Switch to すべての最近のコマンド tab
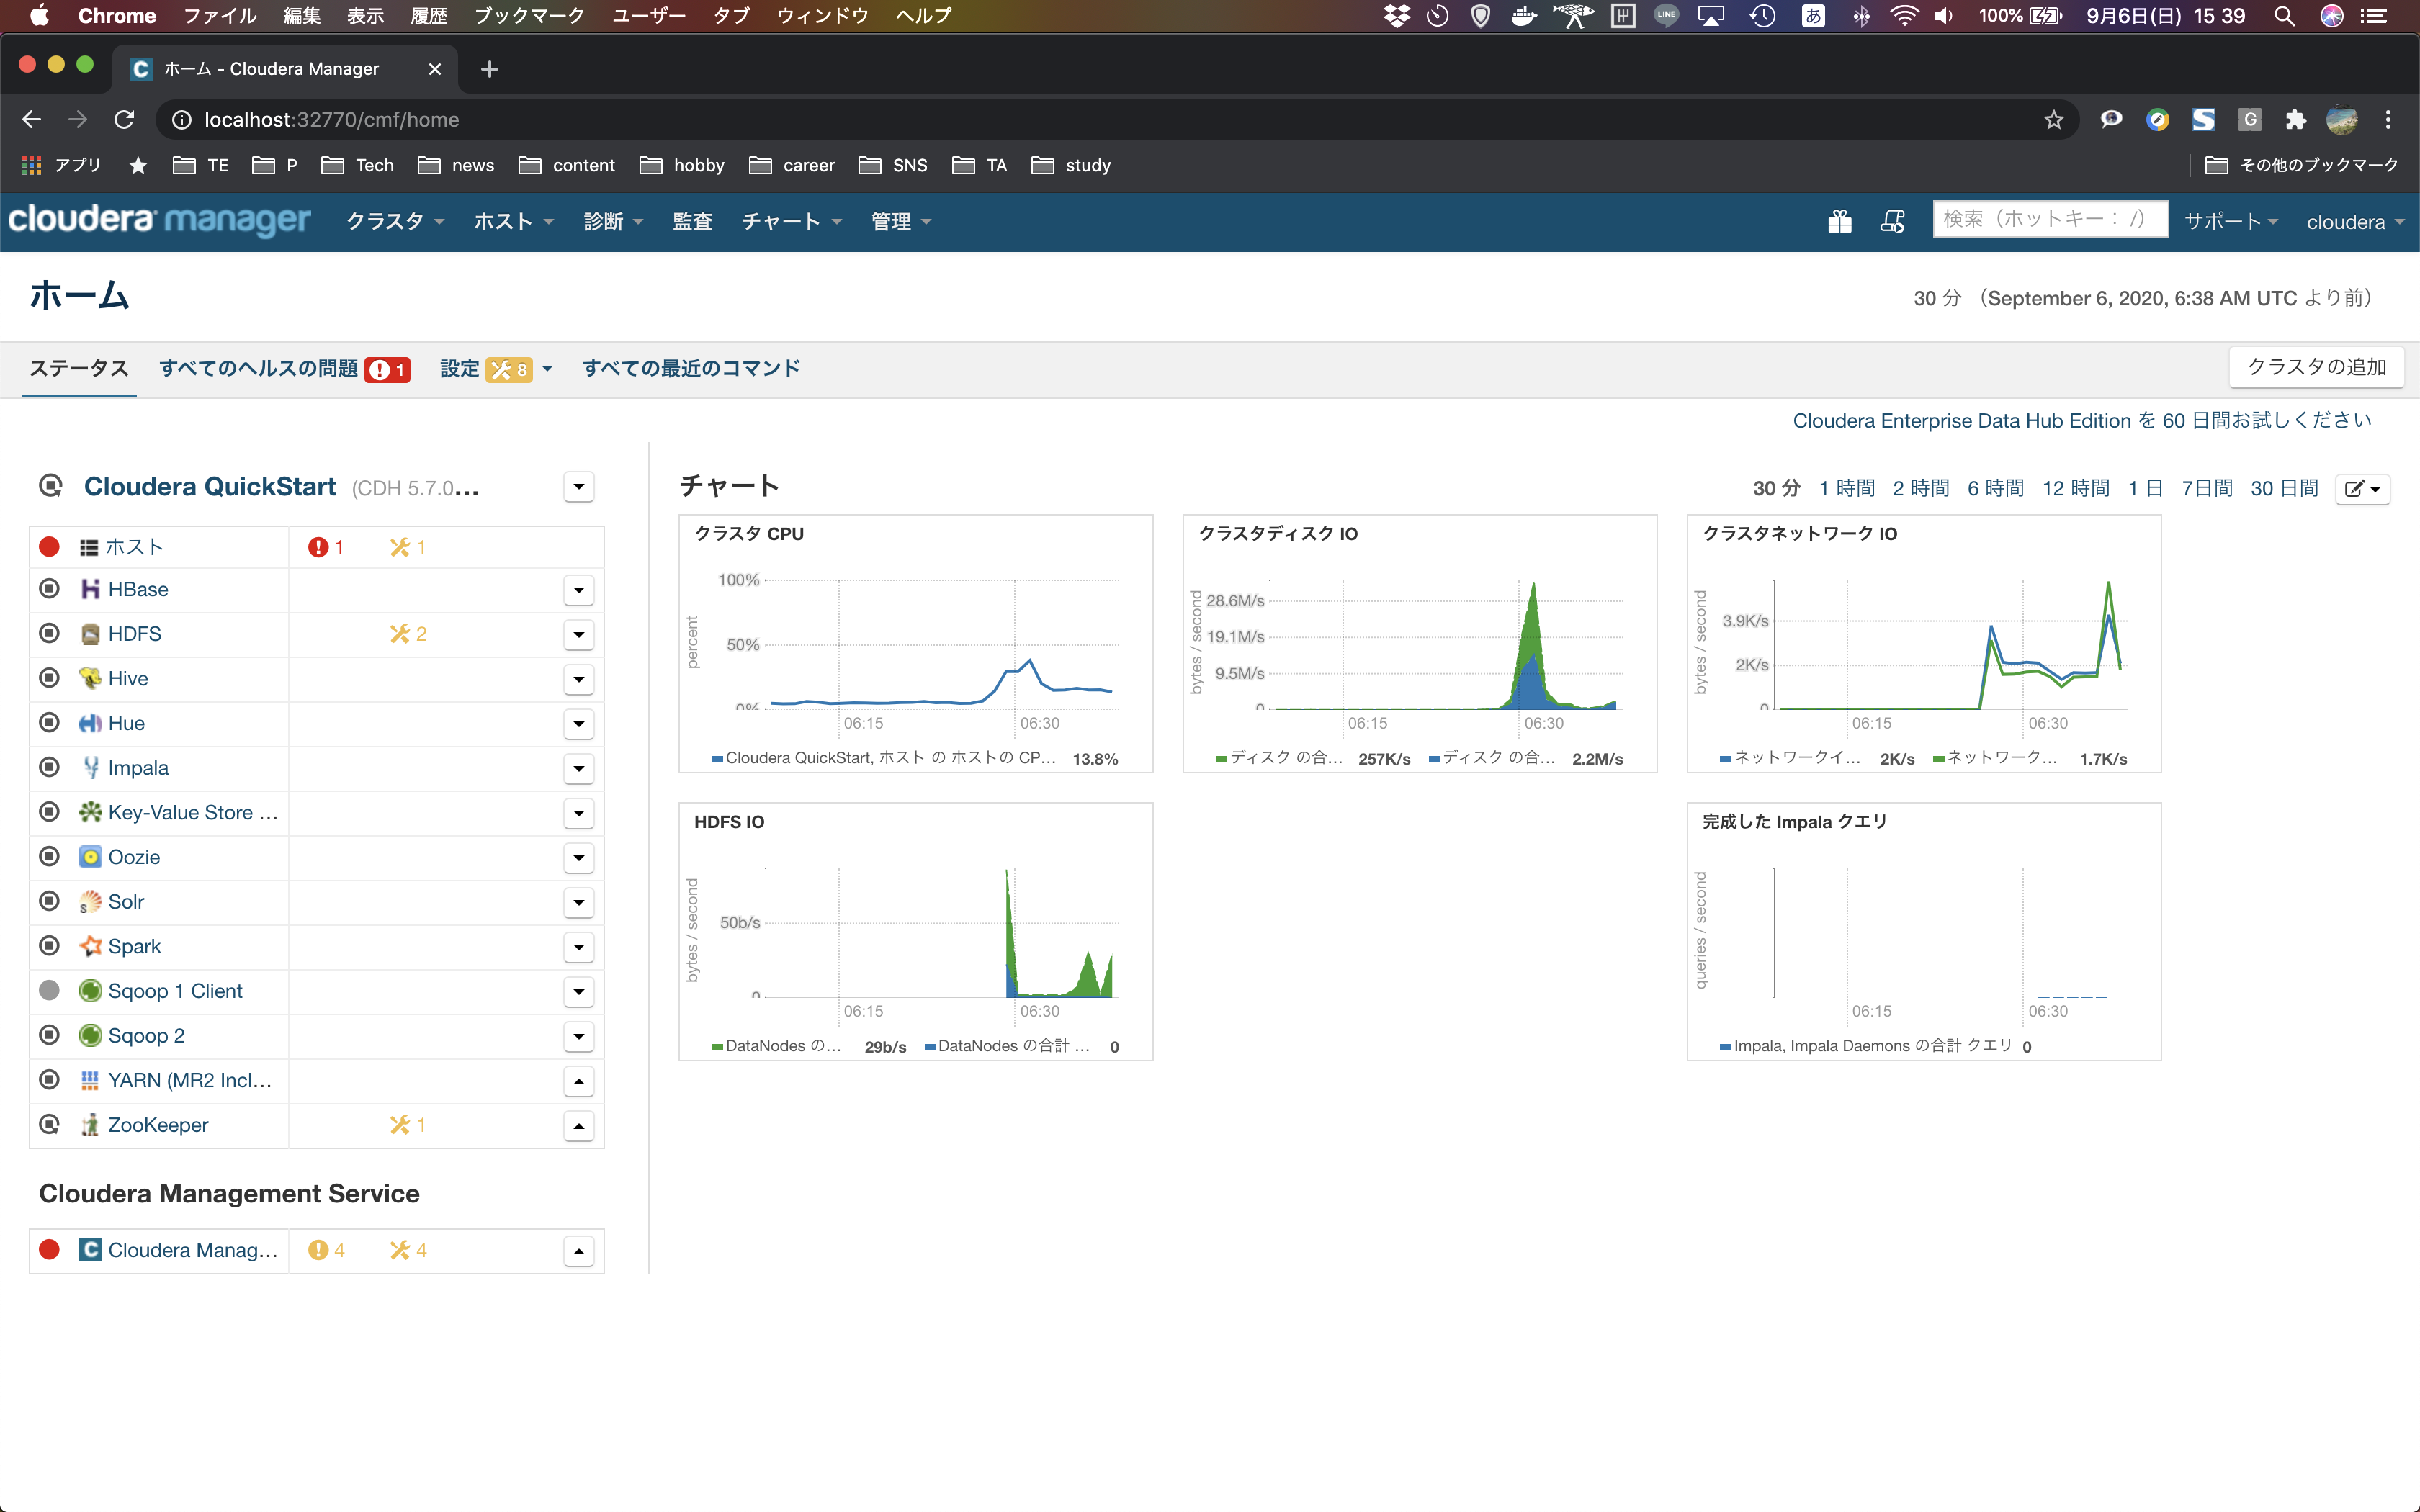The height and width of the screenshot is (1512, 2420). point(691,368)
